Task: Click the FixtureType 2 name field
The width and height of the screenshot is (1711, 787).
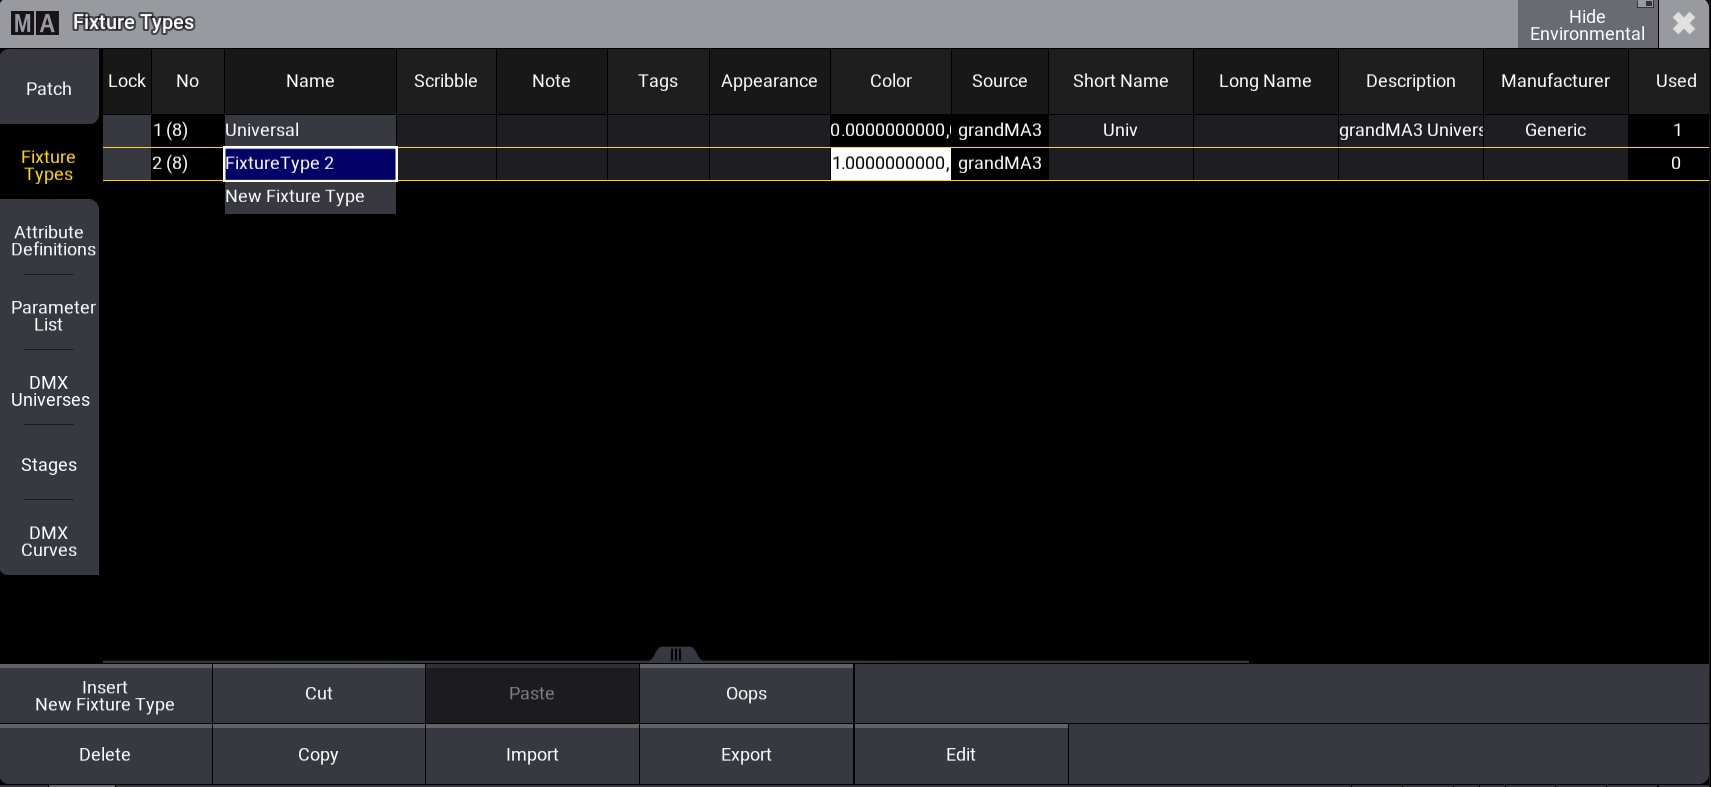Action: pos(310,163)
